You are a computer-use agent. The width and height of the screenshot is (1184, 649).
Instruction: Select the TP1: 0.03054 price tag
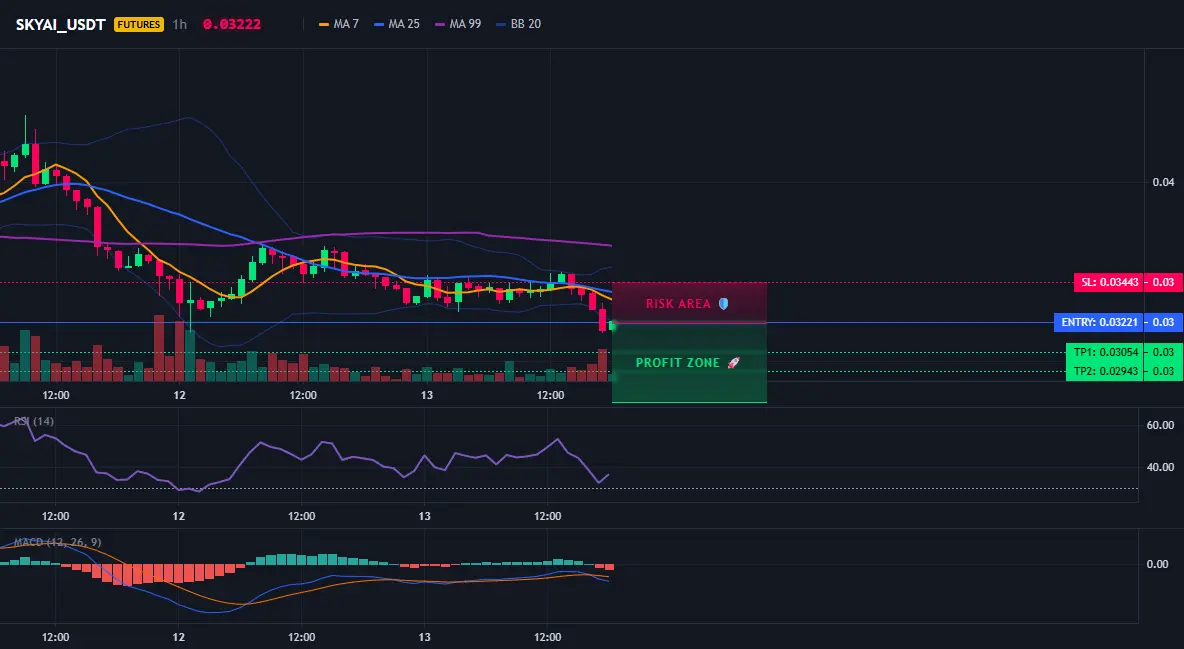pyautogui.click(x=1105, y=352)
